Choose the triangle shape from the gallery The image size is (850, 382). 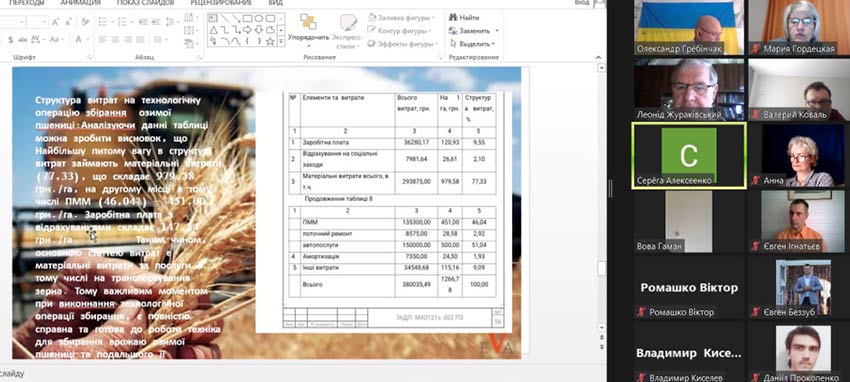coord(214,30)
